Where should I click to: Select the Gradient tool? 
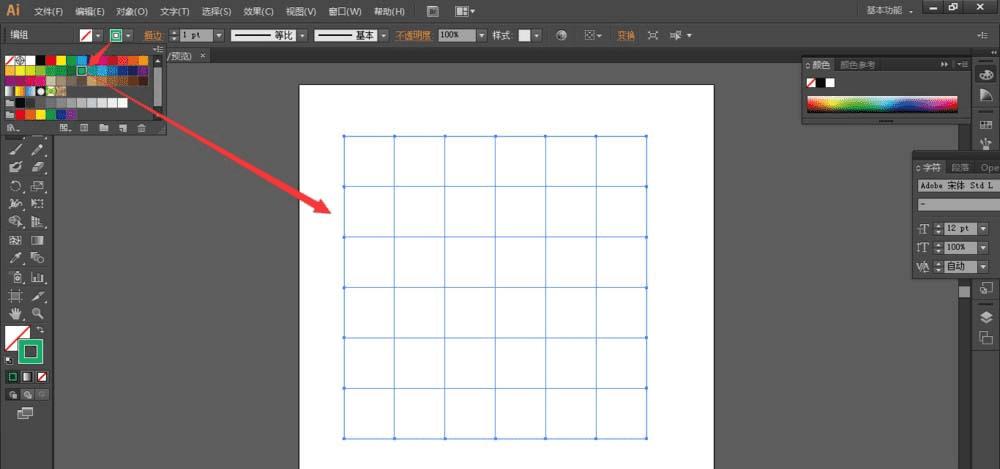coord(38,241)
